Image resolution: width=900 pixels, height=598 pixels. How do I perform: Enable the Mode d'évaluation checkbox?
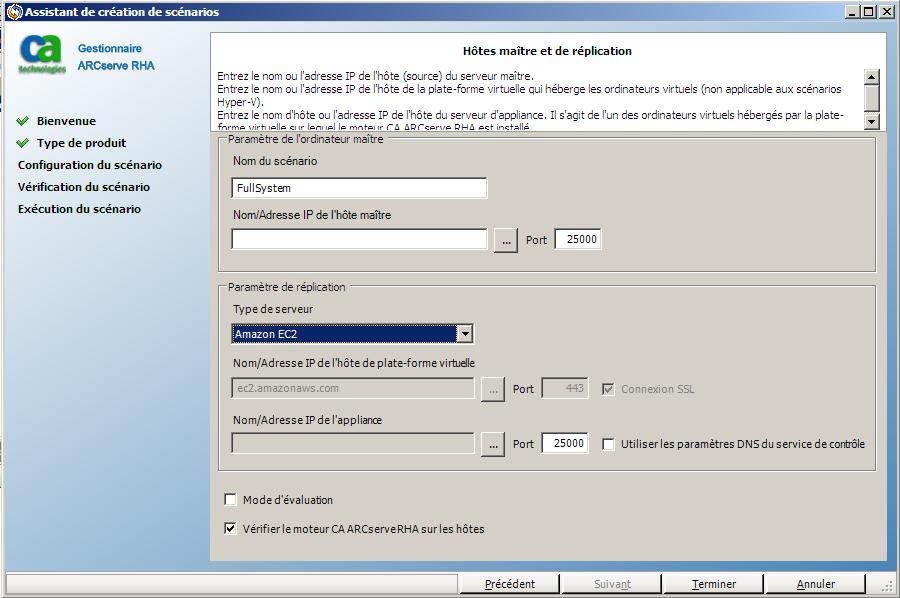click(x=230, y=499)
